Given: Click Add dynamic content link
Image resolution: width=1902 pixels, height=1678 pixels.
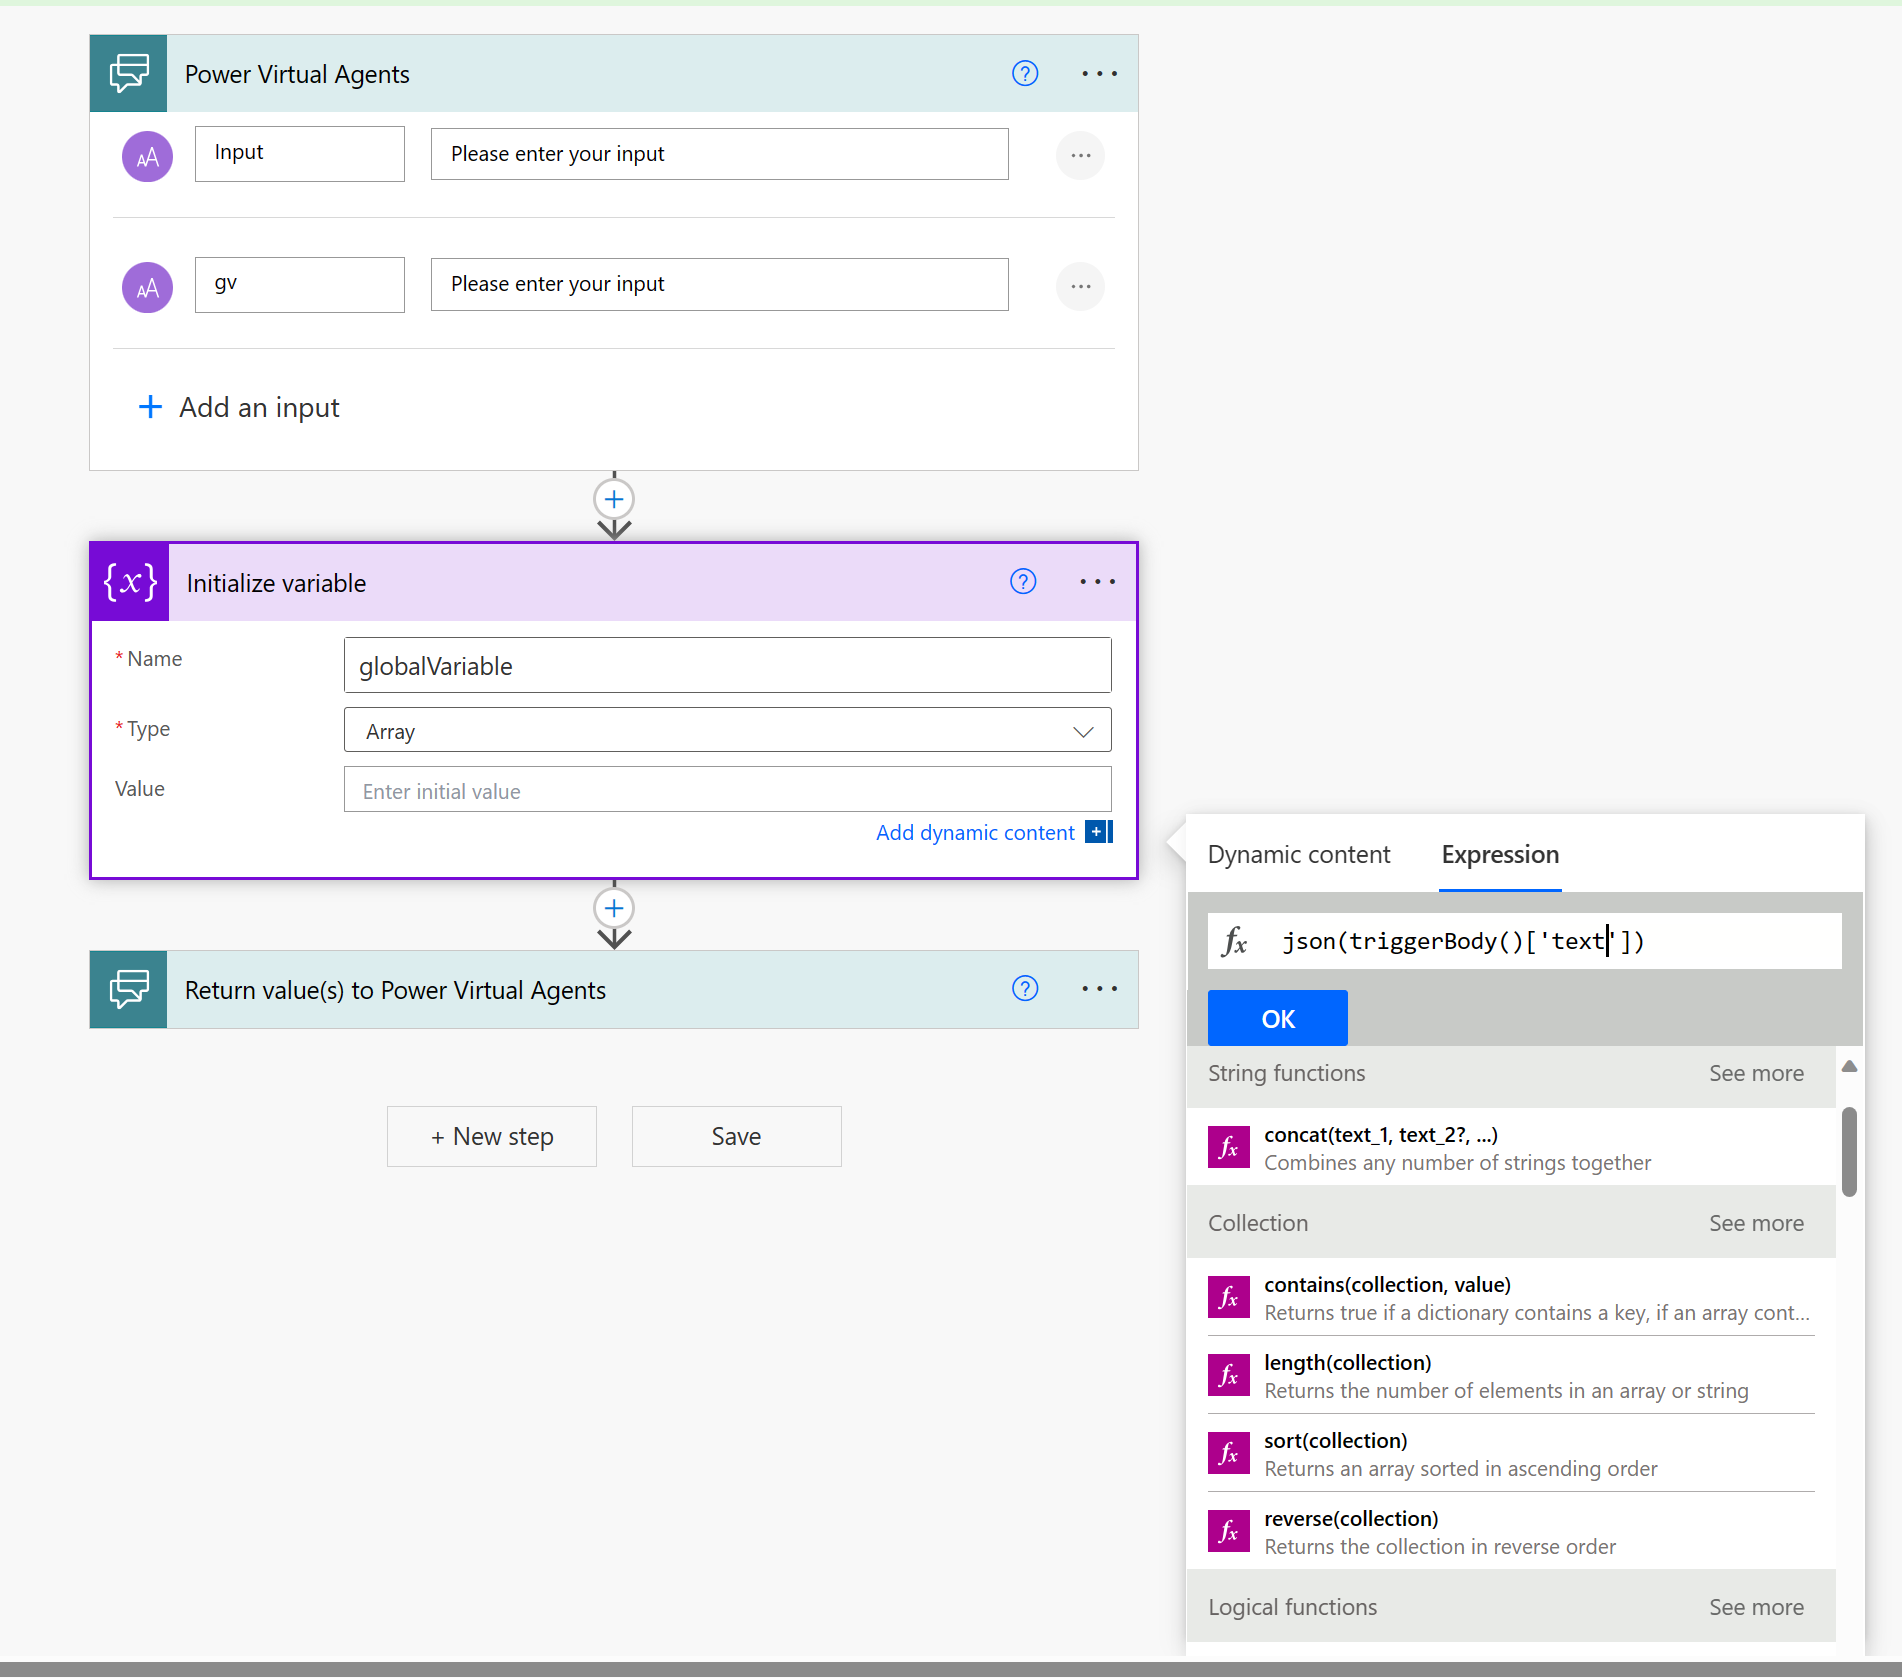Looking at the screenshot, I should (x=975, y=832).
